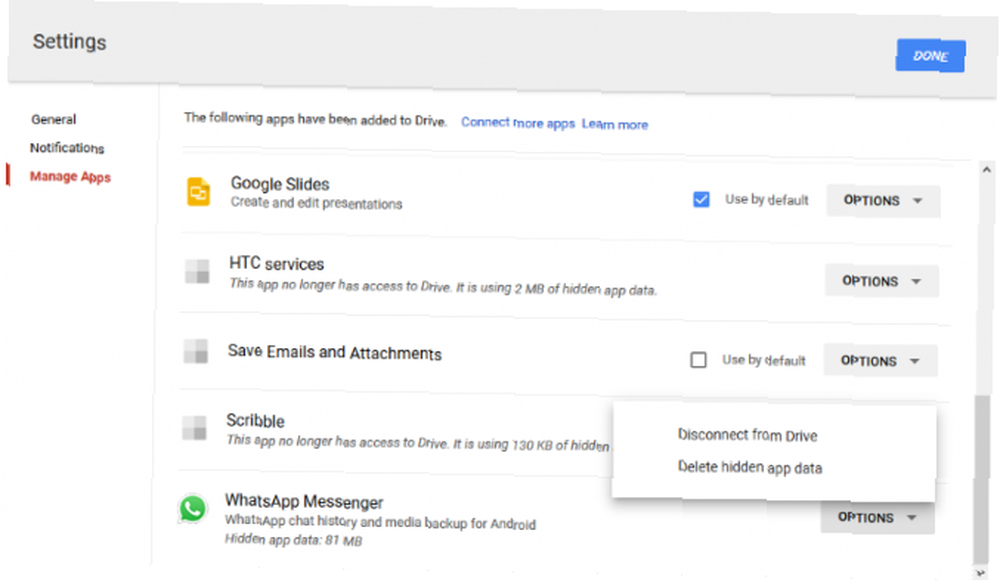Screen dimensions: 1000x583
Task: Click the Save Emails and Attachments icon
Action: (x=196, y=351)
